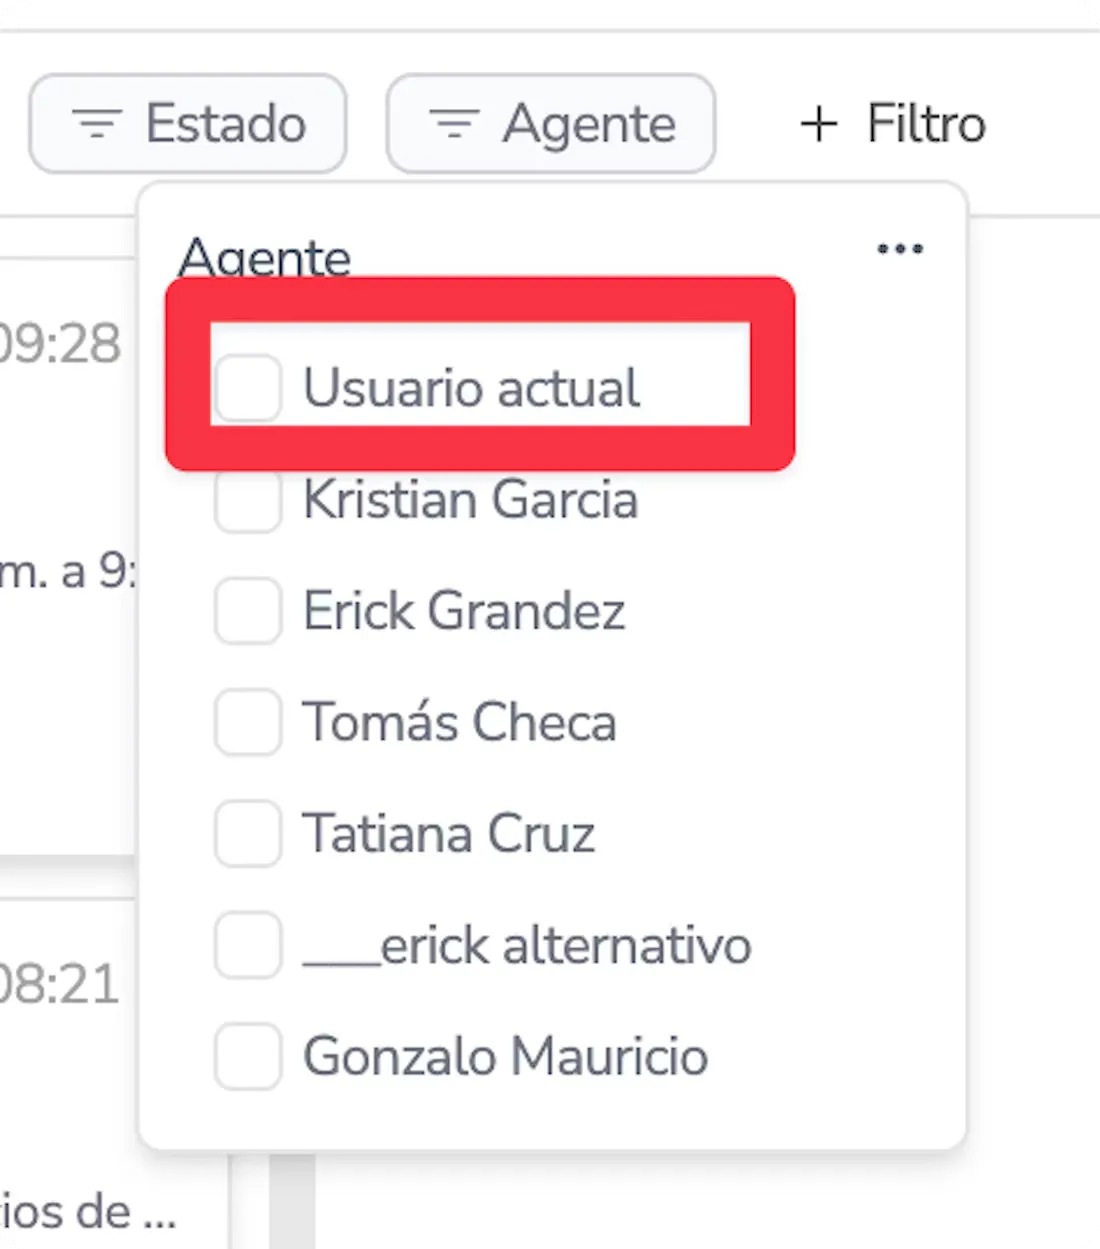Viewport: 1100px width, 1249px height.
Task: Check the Erick Grandez checkbox
Action: point(247,612)
